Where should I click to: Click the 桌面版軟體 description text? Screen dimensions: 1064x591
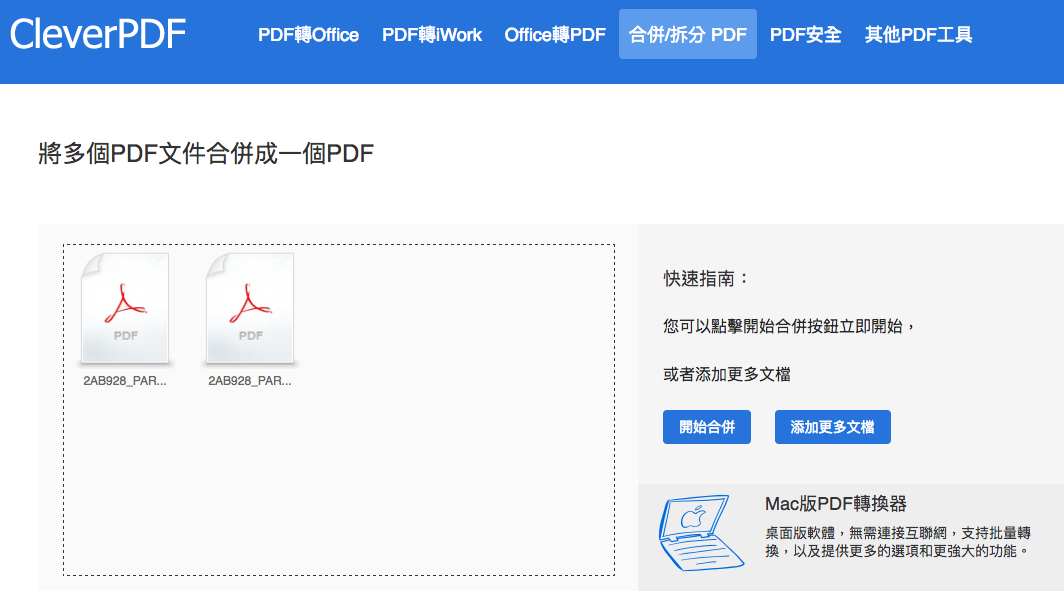(898, 542)
